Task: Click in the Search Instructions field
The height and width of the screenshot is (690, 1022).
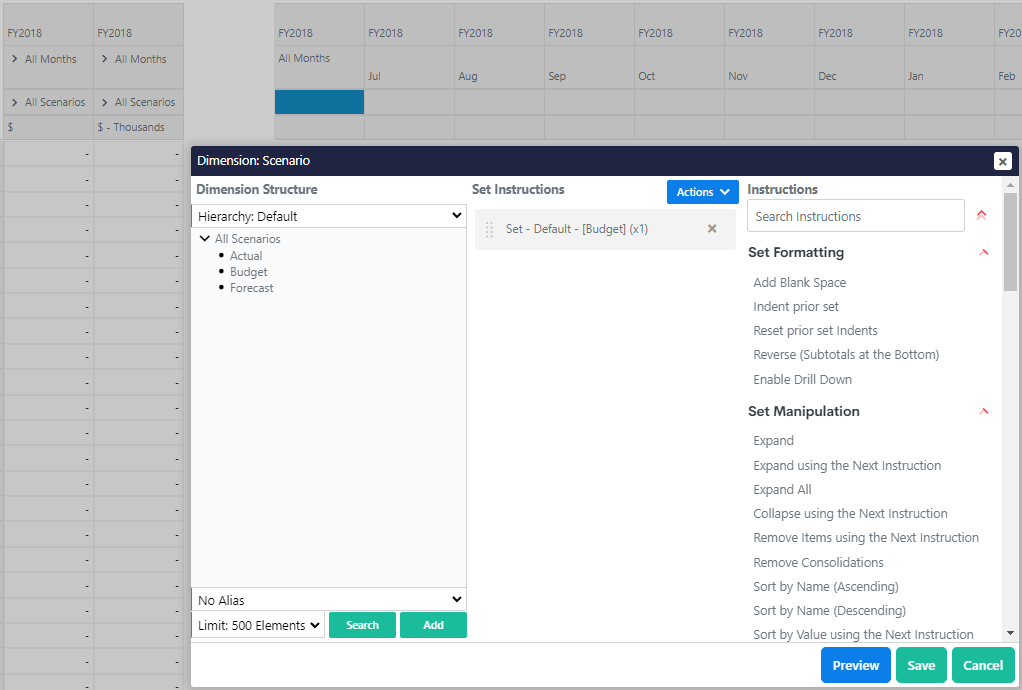Action: [x=855, y=216]
